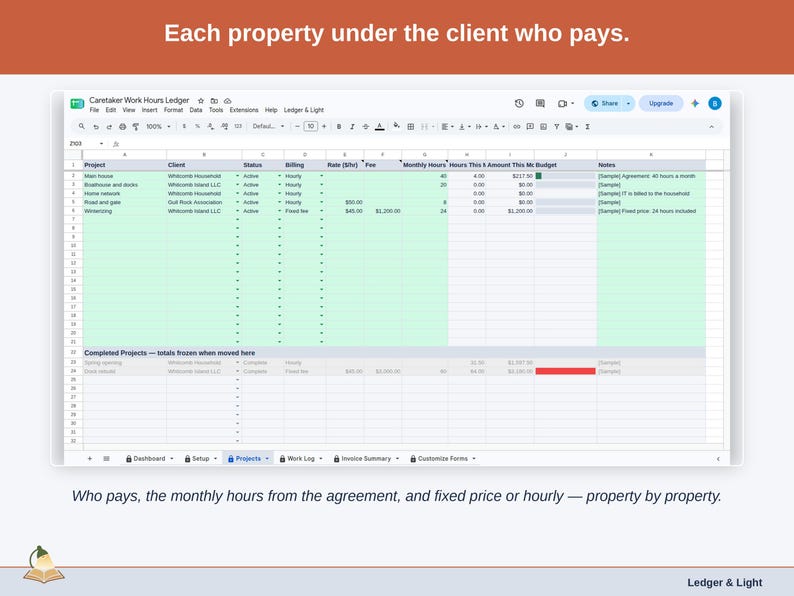Star the Caretaker Work Hours Ledger
Screen dimensions: 794x596
pos(201,101)
